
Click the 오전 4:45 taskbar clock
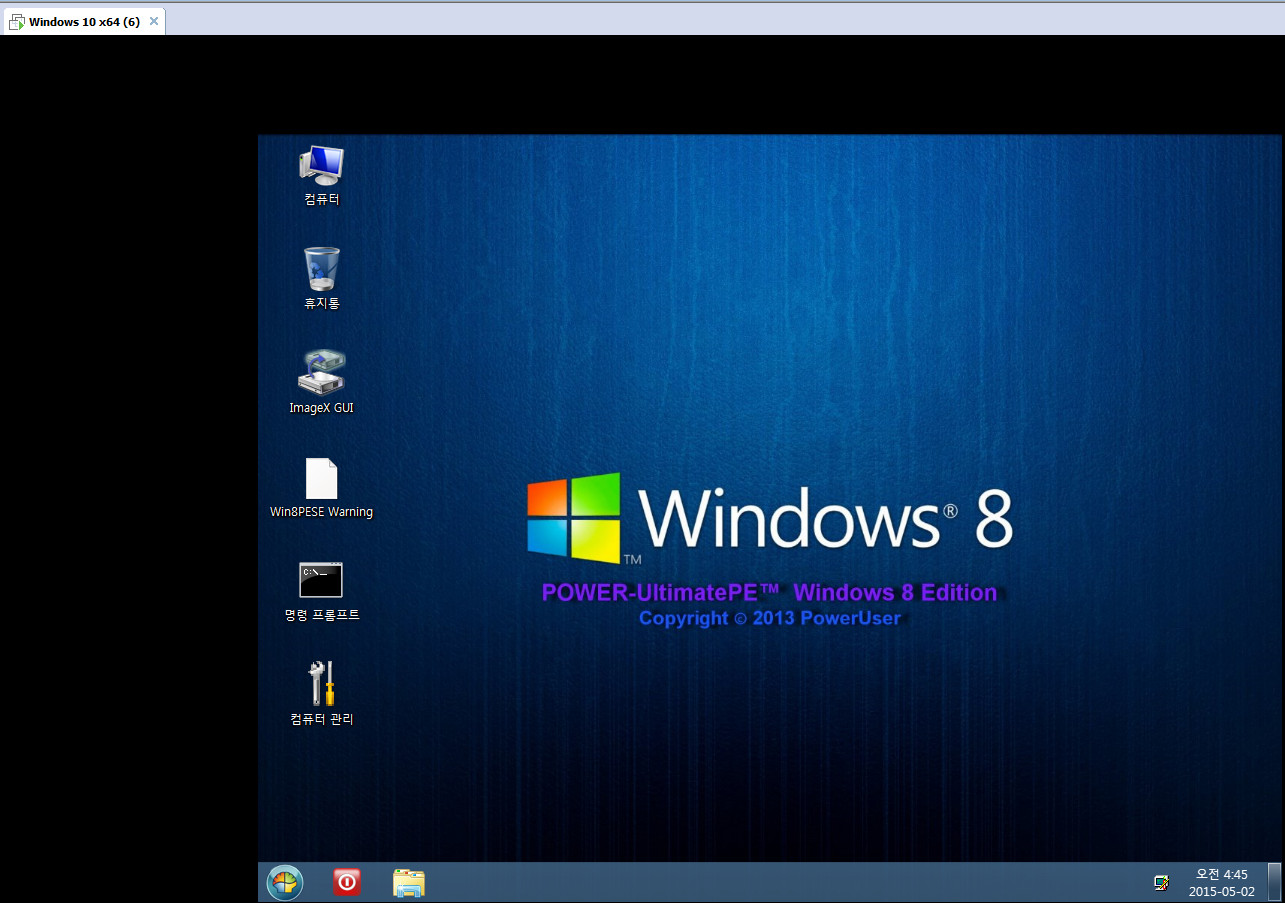1222,874
